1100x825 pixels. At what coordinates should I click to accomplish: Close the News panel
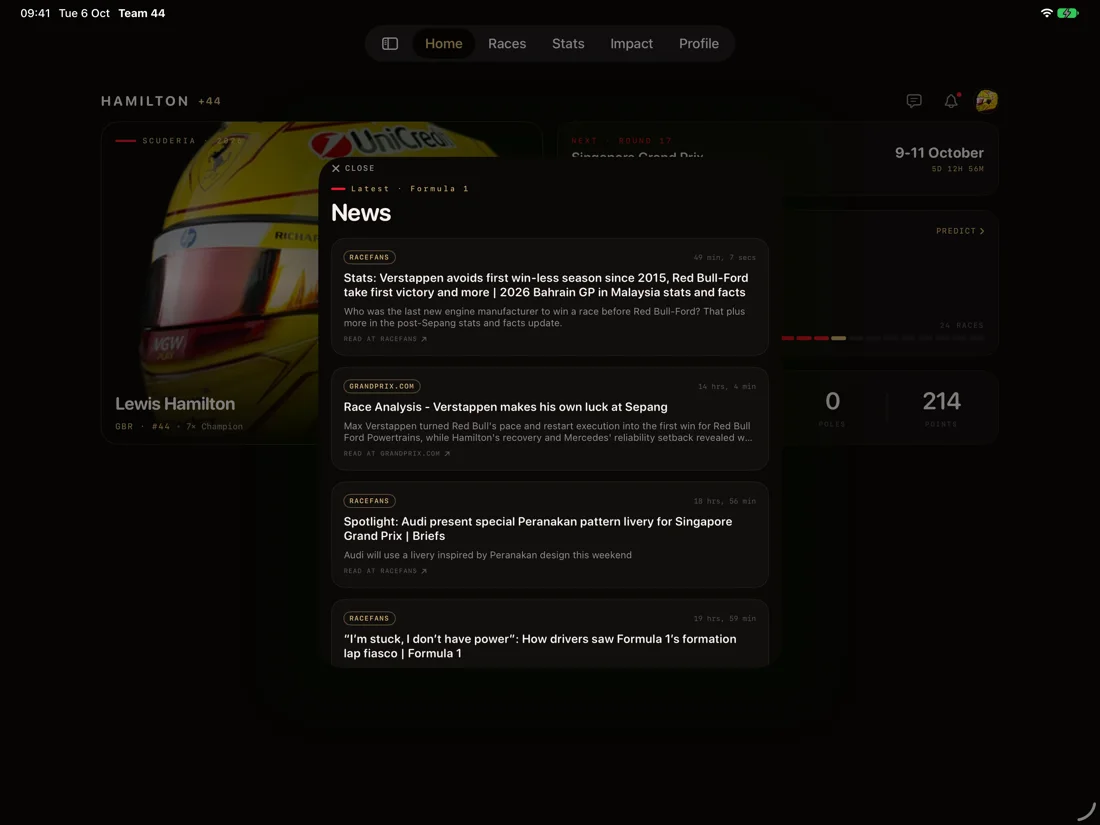(353, 168)
